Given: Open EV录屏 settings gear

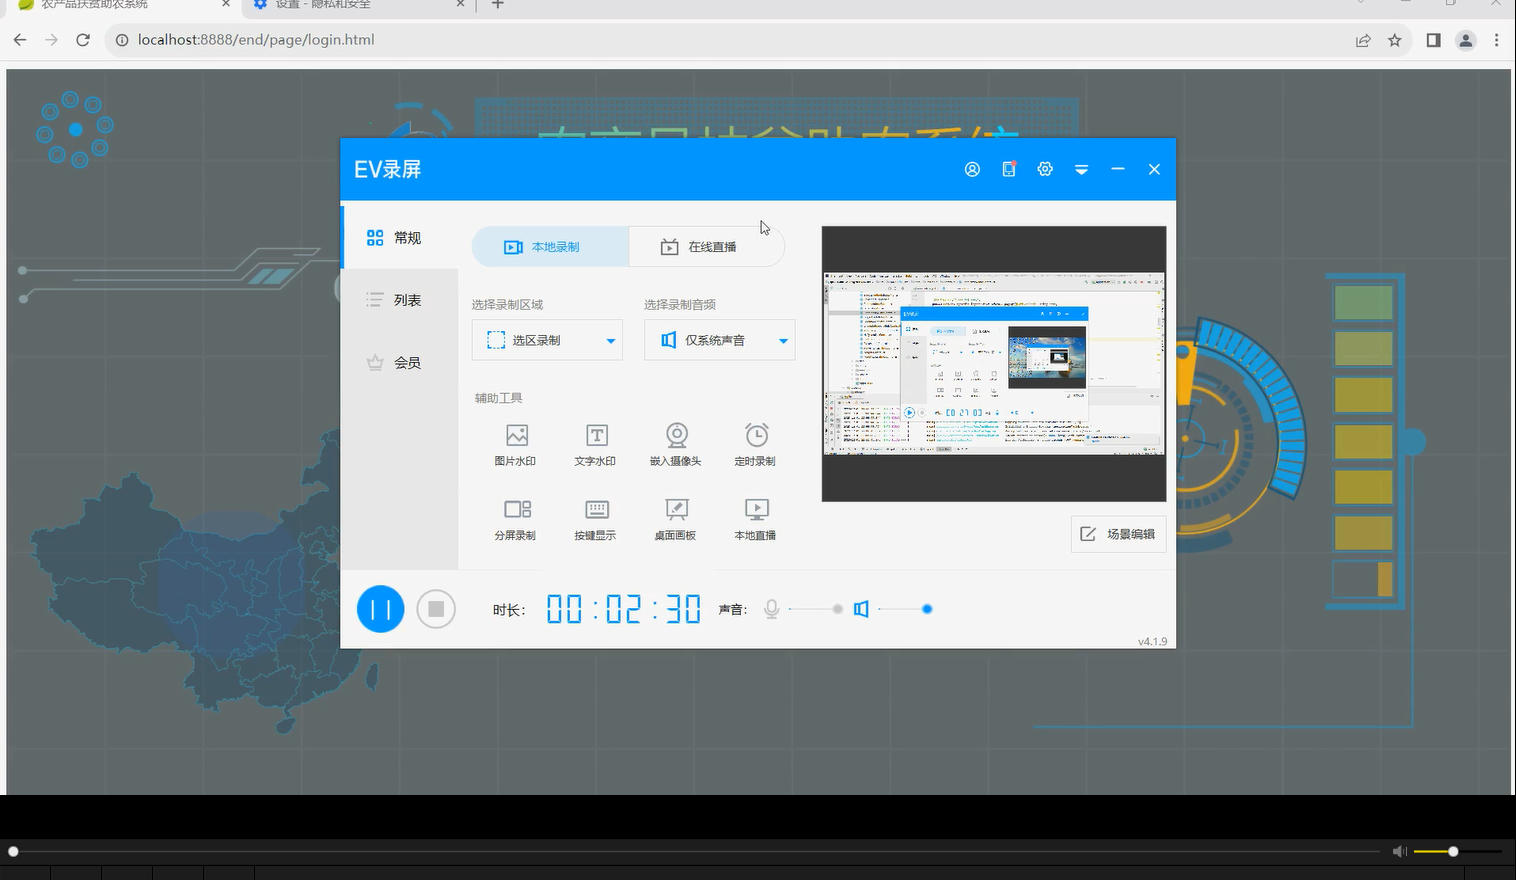Looking at the screenshot, I should (1045, 169).
